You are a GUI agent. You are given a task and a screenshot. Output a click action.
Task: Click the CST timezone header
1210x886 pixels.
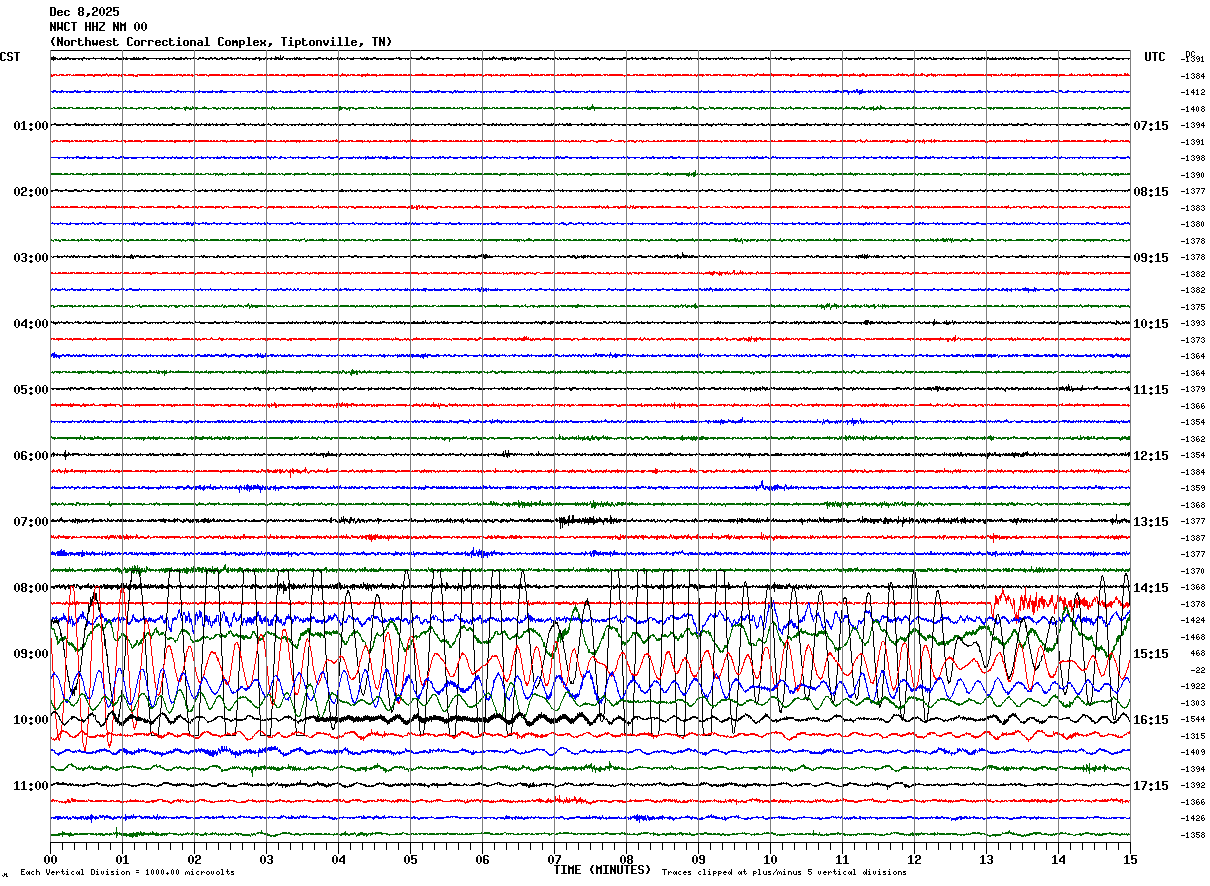click(10, 57)
